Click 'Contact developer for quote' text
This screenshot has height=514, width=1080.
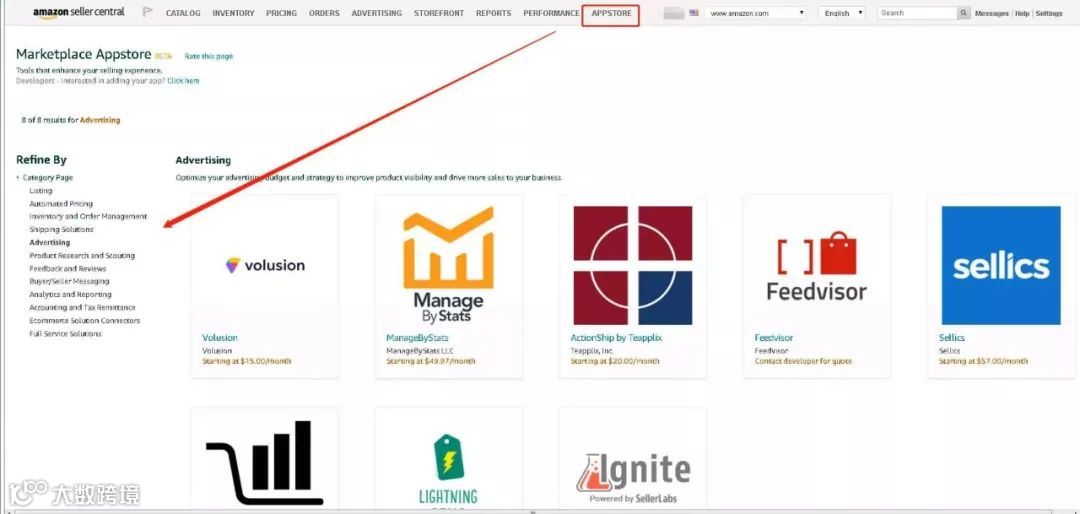click(803, 361)
